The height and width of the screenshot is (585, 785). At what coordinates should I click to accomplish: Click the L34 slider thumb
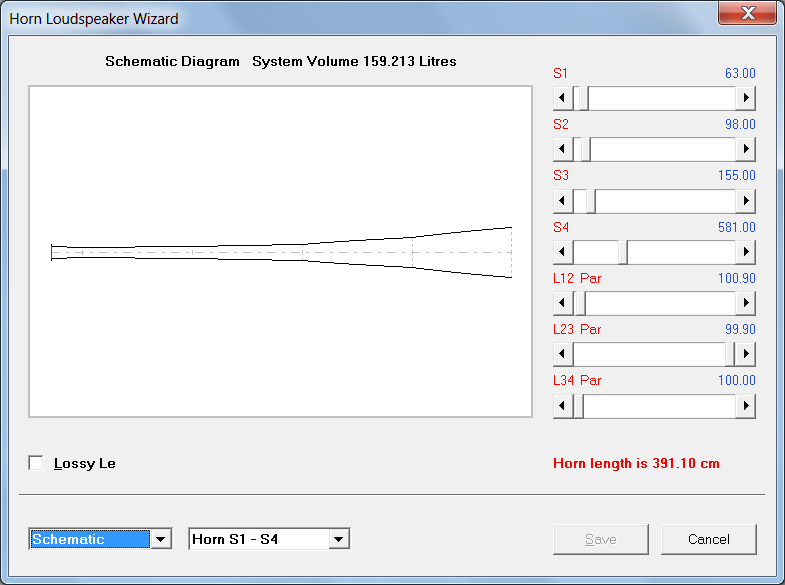tap(579, 406)
